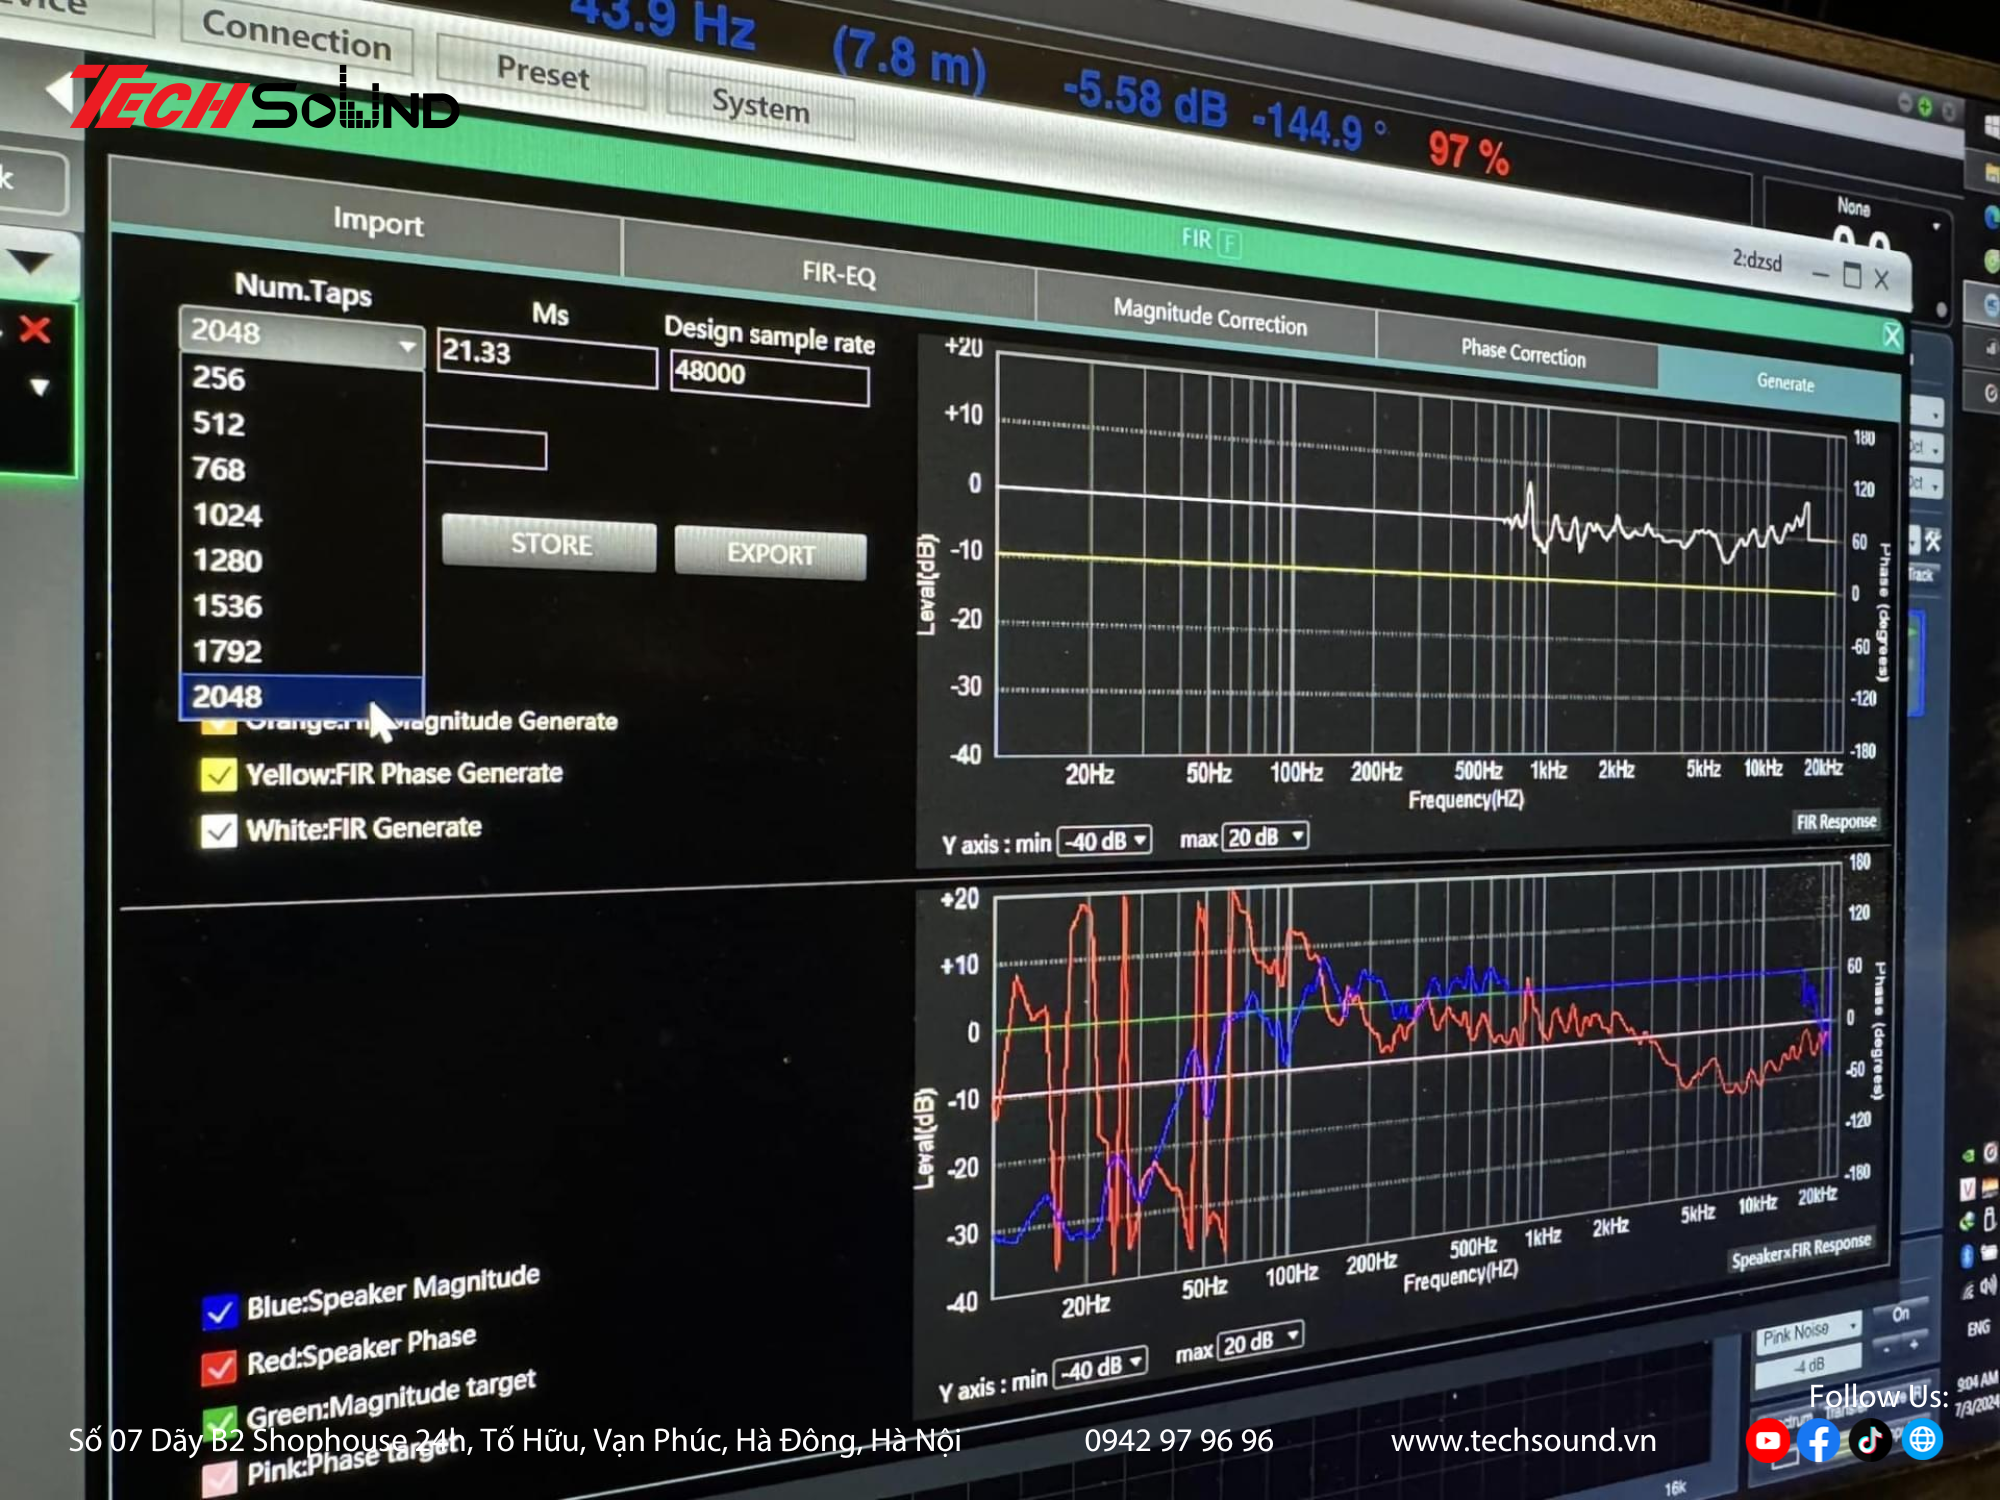Expand the Pink Noise signal dropdown
The width and height of the screenshot is (2000, 1500).
[1808, 1332]
